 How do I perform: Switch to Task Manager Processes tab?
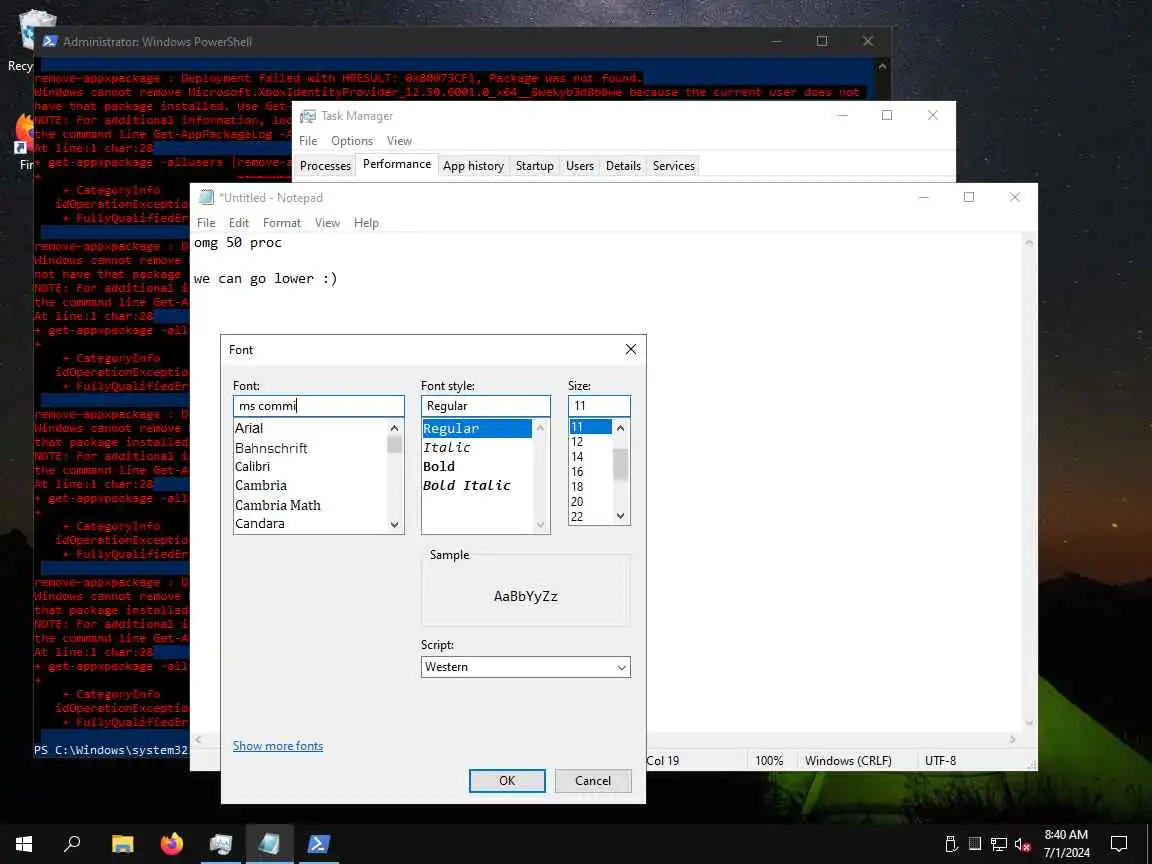(325, 165)
